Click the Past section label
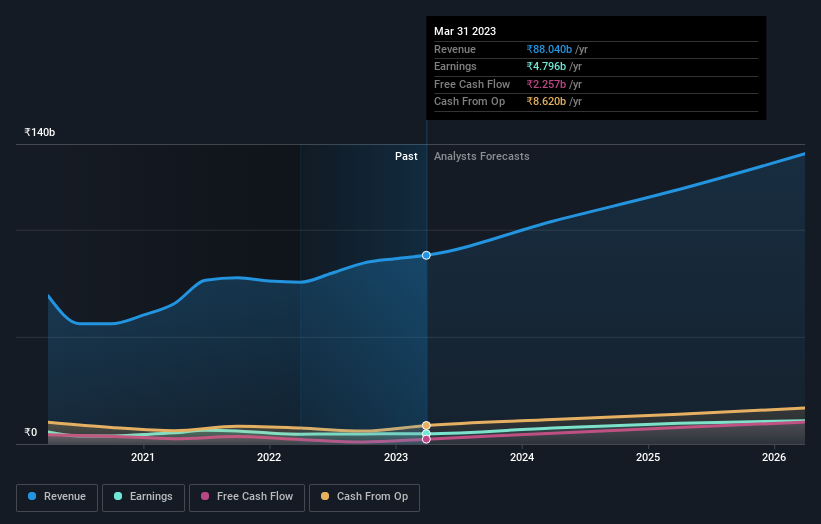 406,156
